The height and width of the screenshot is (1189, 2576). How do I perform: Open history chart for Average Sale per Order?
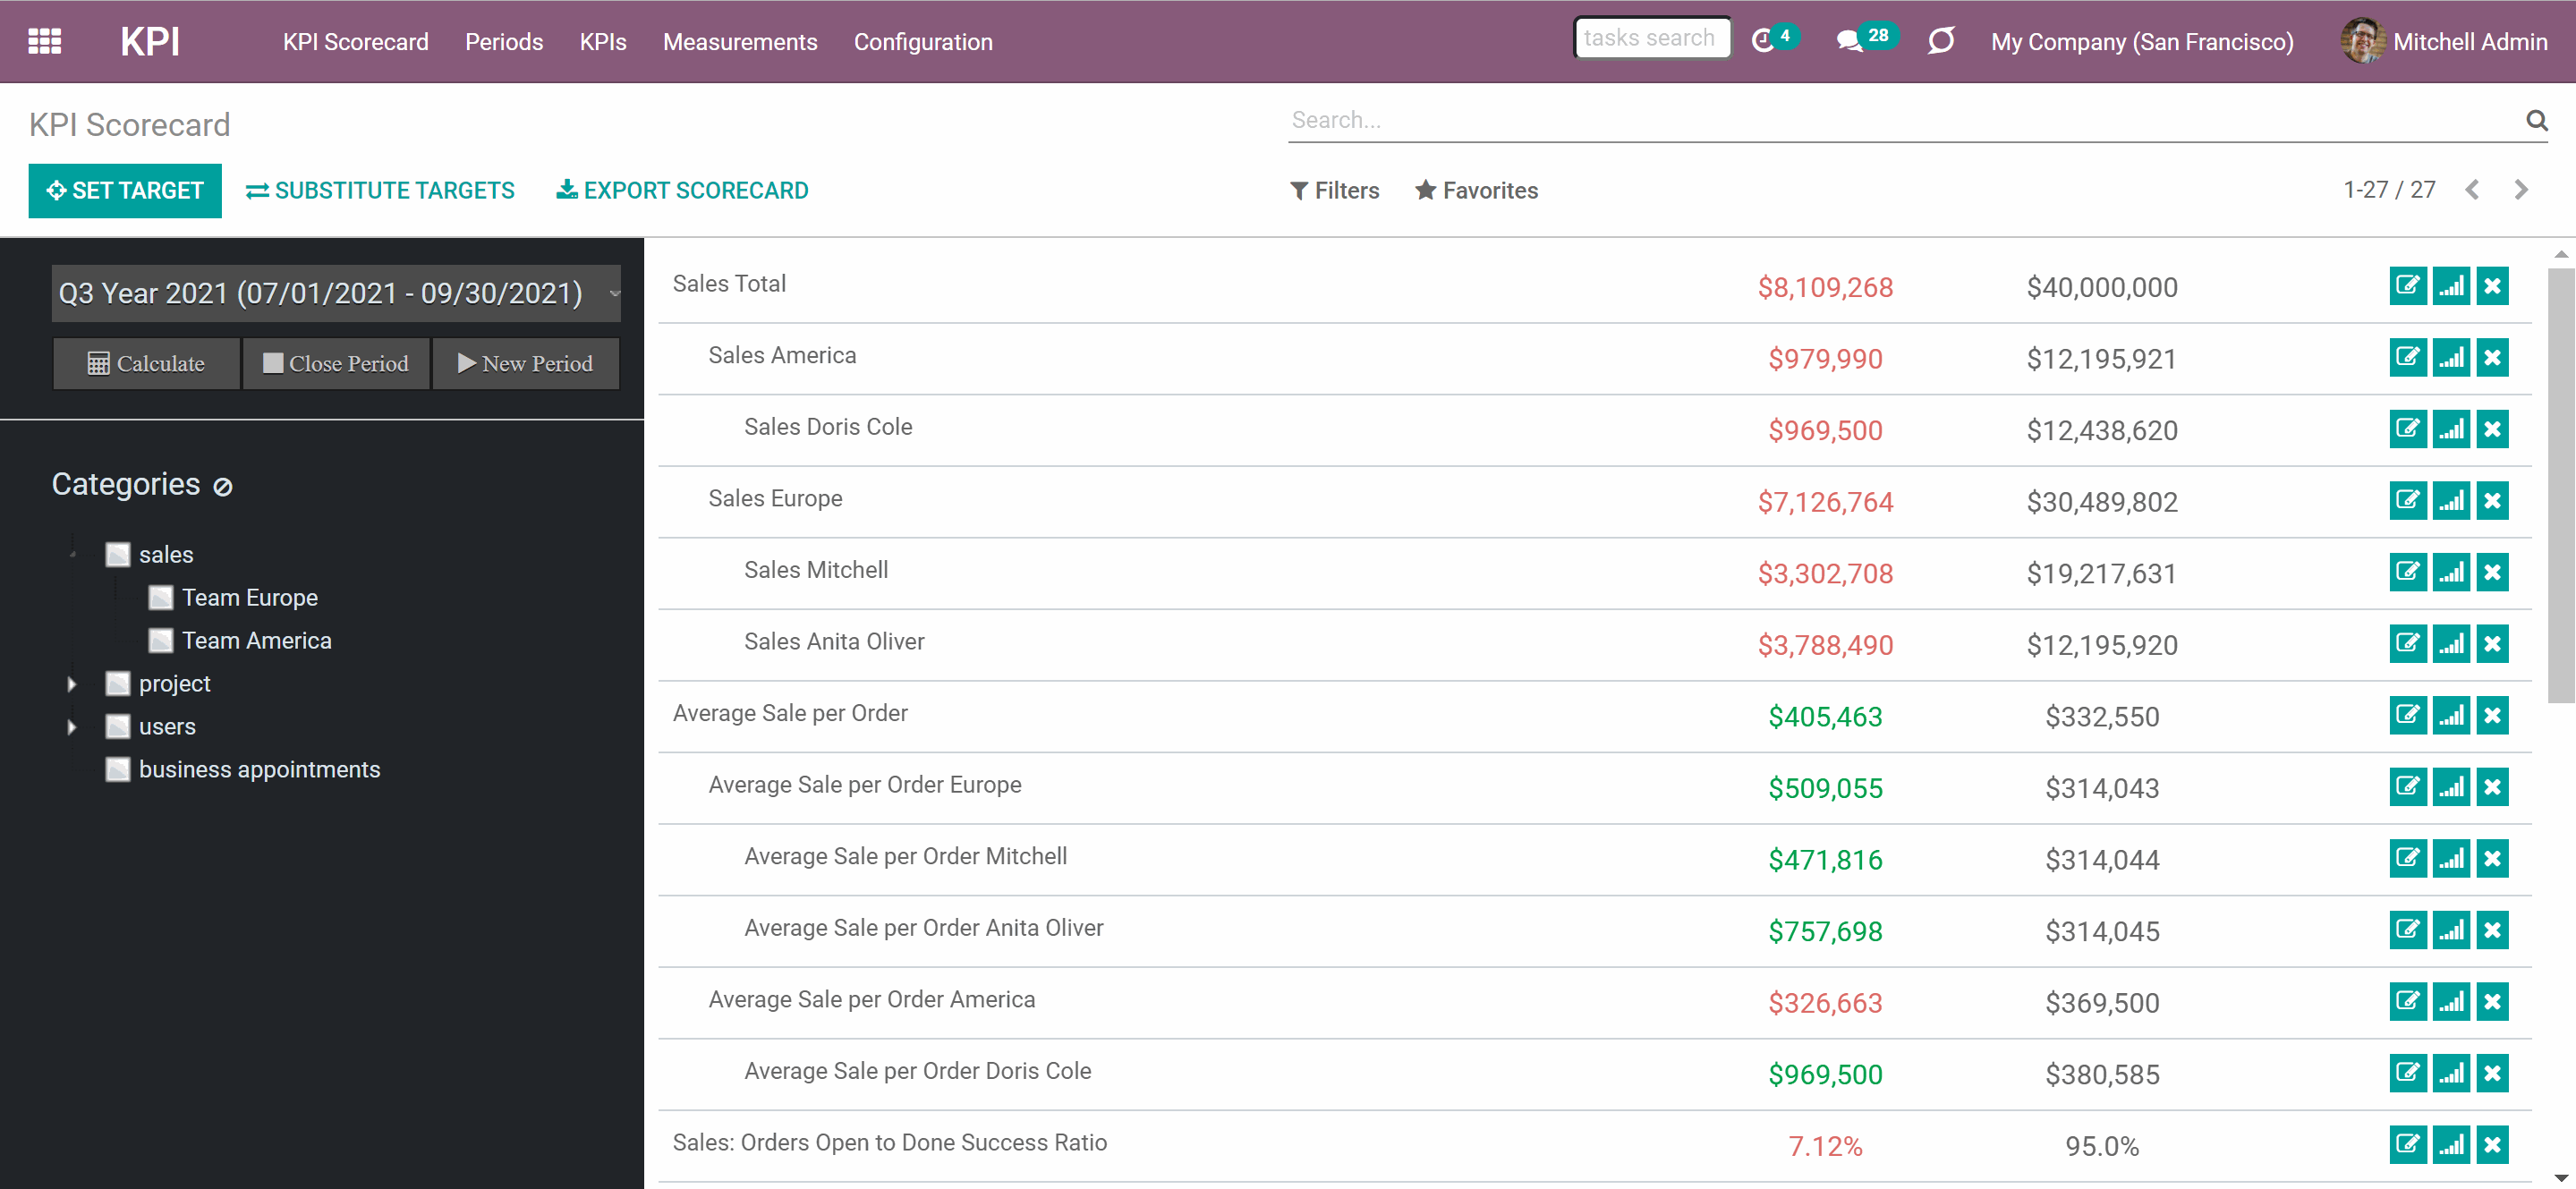2450,715
